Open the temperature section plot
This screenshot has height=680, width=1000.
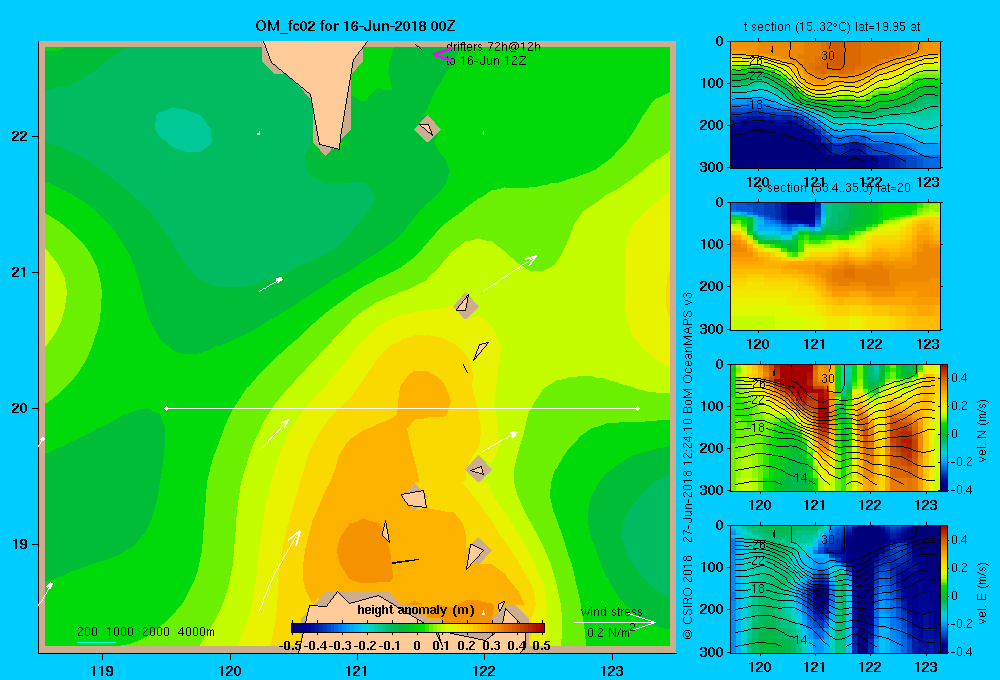[835, 105]
